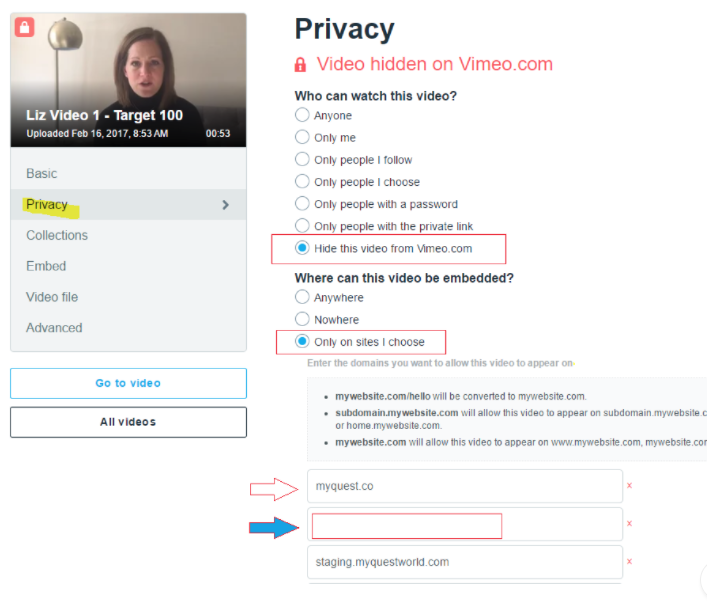Screen dimensions: 707x608
Task: Remove the myquest.co domain with its x
Action: 629,485
